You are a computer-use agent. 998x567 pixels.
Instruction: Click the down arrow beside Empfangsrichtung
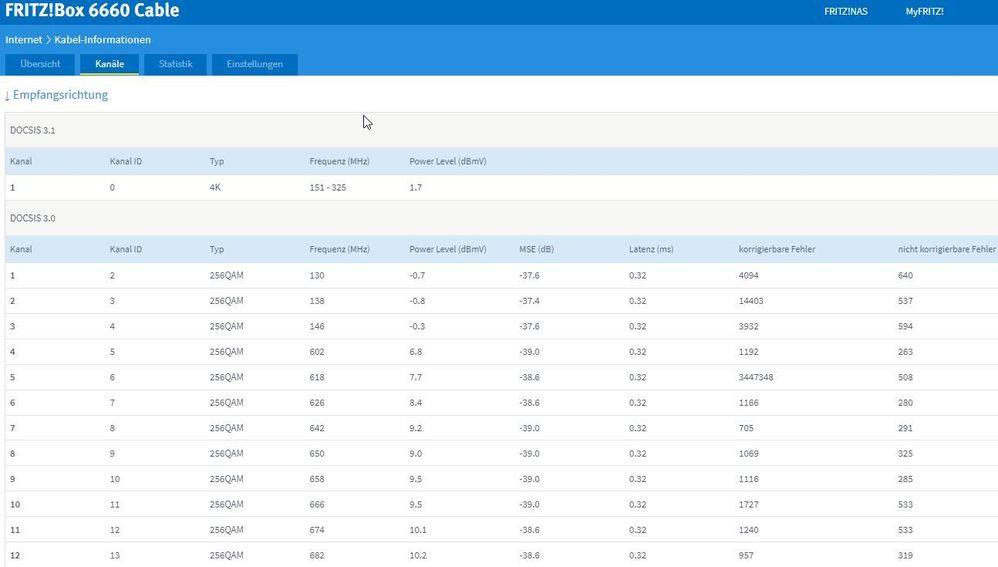click(8, 95)
